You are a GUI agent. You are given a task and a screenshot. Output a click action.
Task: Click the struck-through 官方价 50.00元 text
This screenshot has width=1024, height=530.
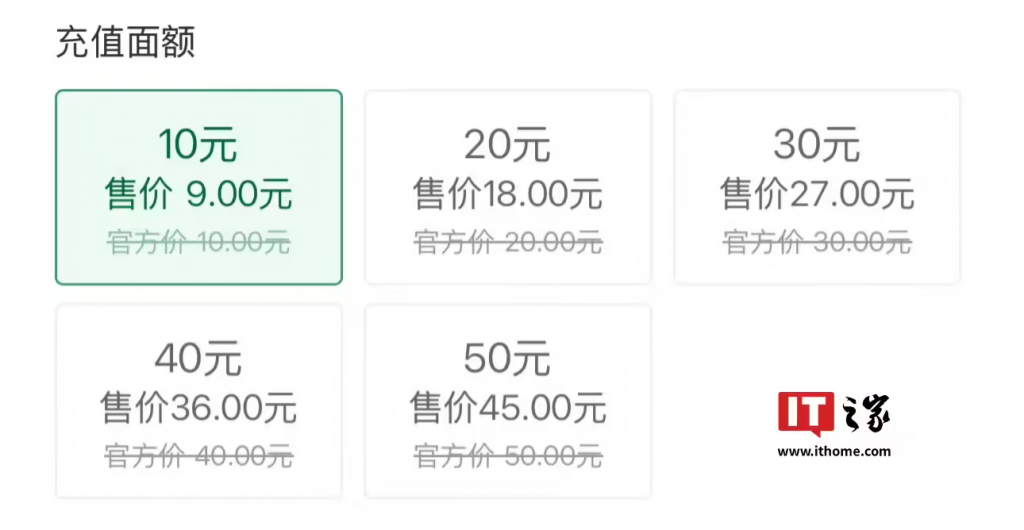507,456
